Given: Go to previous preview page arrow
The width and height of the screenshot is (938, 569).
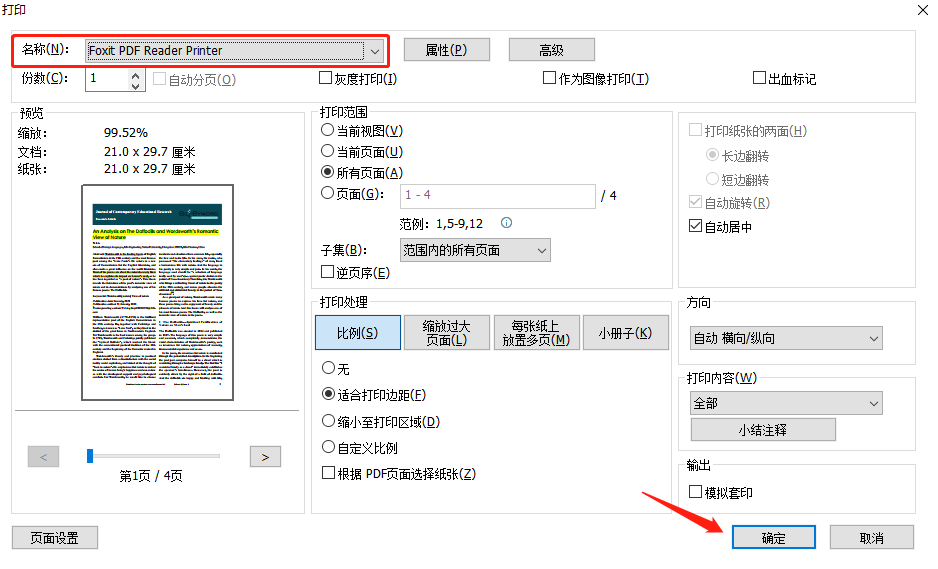Looking at the screenshot, I should (43, 456).
